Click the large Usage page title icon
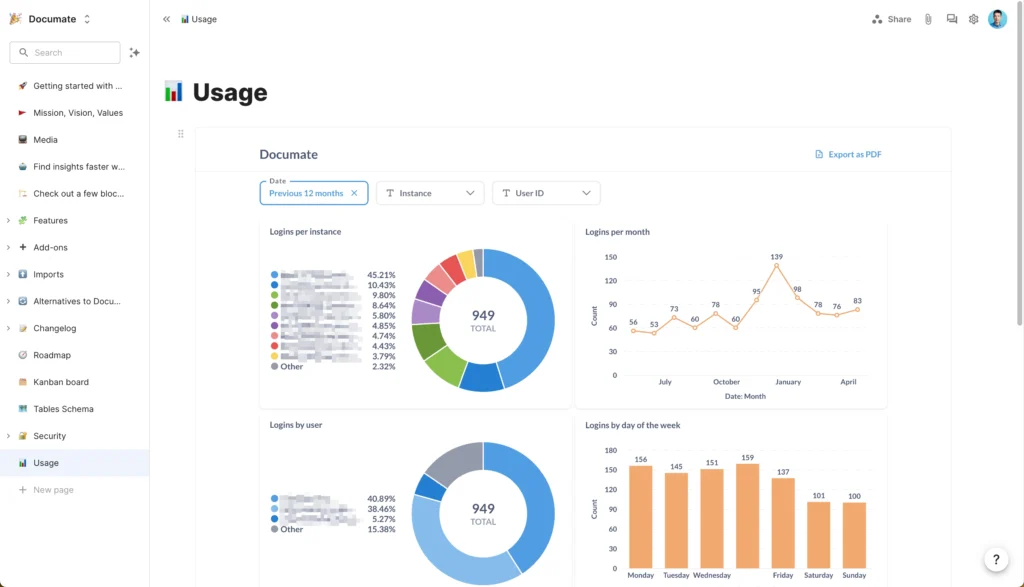 (173, 91)
